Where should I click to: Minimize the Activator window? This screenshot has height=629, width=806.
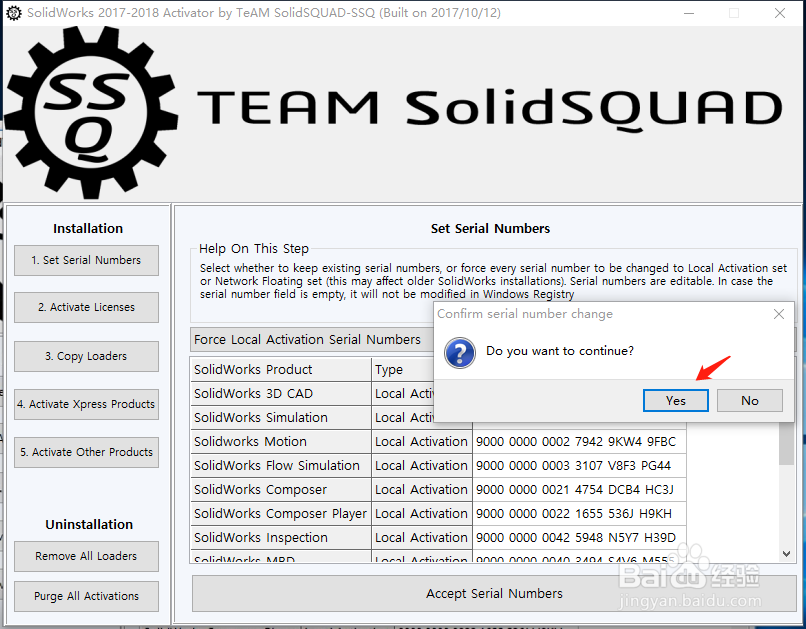point(689,13)
